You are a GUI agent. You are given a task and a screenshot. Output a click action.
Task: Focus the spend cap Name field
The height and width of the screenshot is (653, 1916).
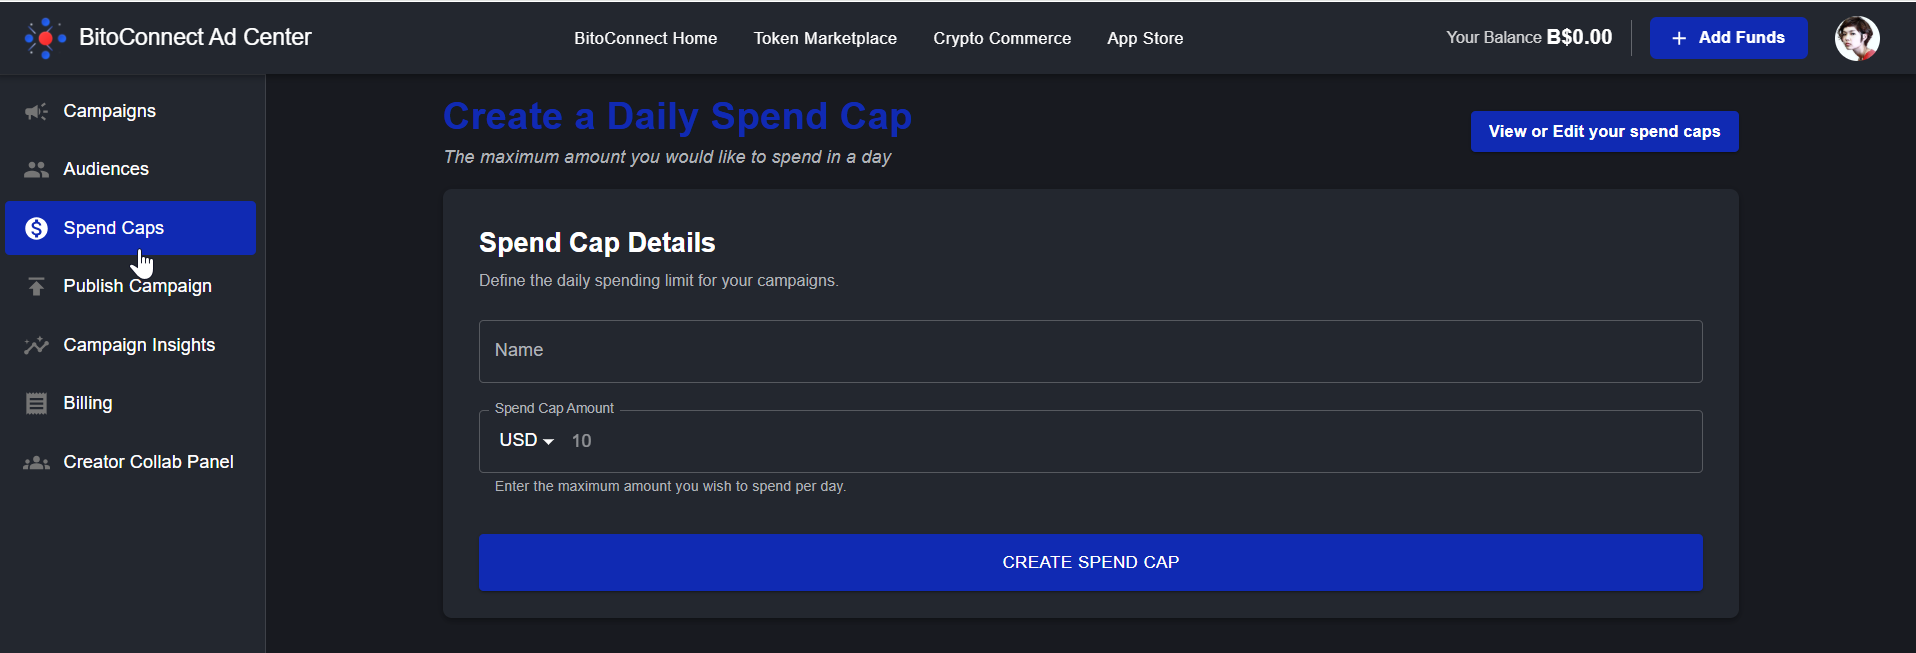coord(1090,351)
